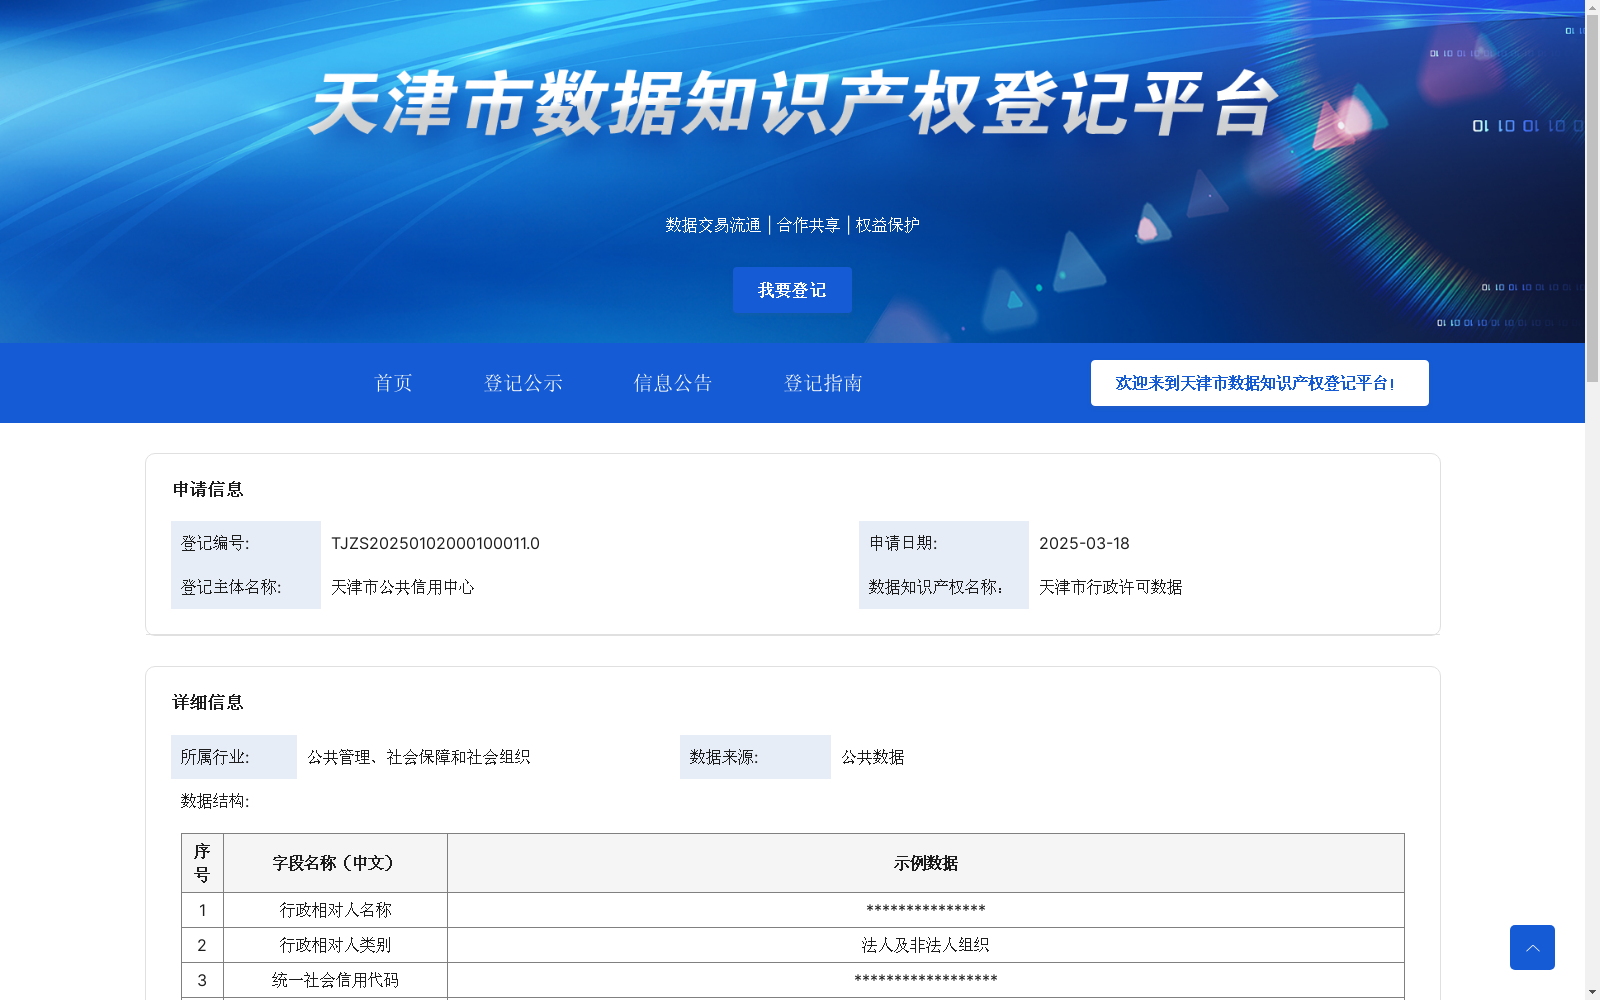
Task: Click the 登记编号 label
Action: coord(215,543)
